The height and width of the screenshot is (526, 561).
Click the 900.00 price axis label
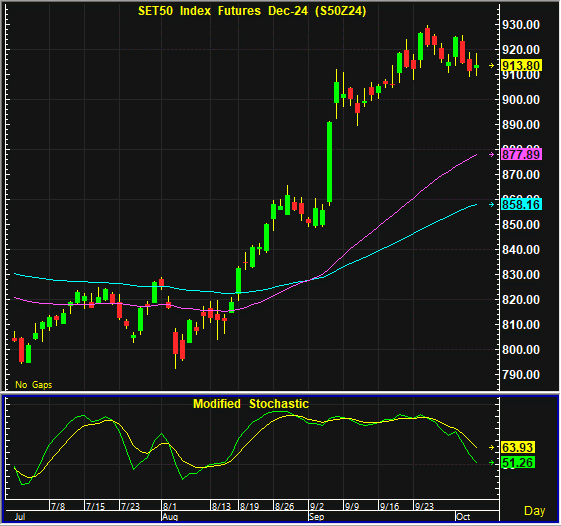[x=521, y=100]
